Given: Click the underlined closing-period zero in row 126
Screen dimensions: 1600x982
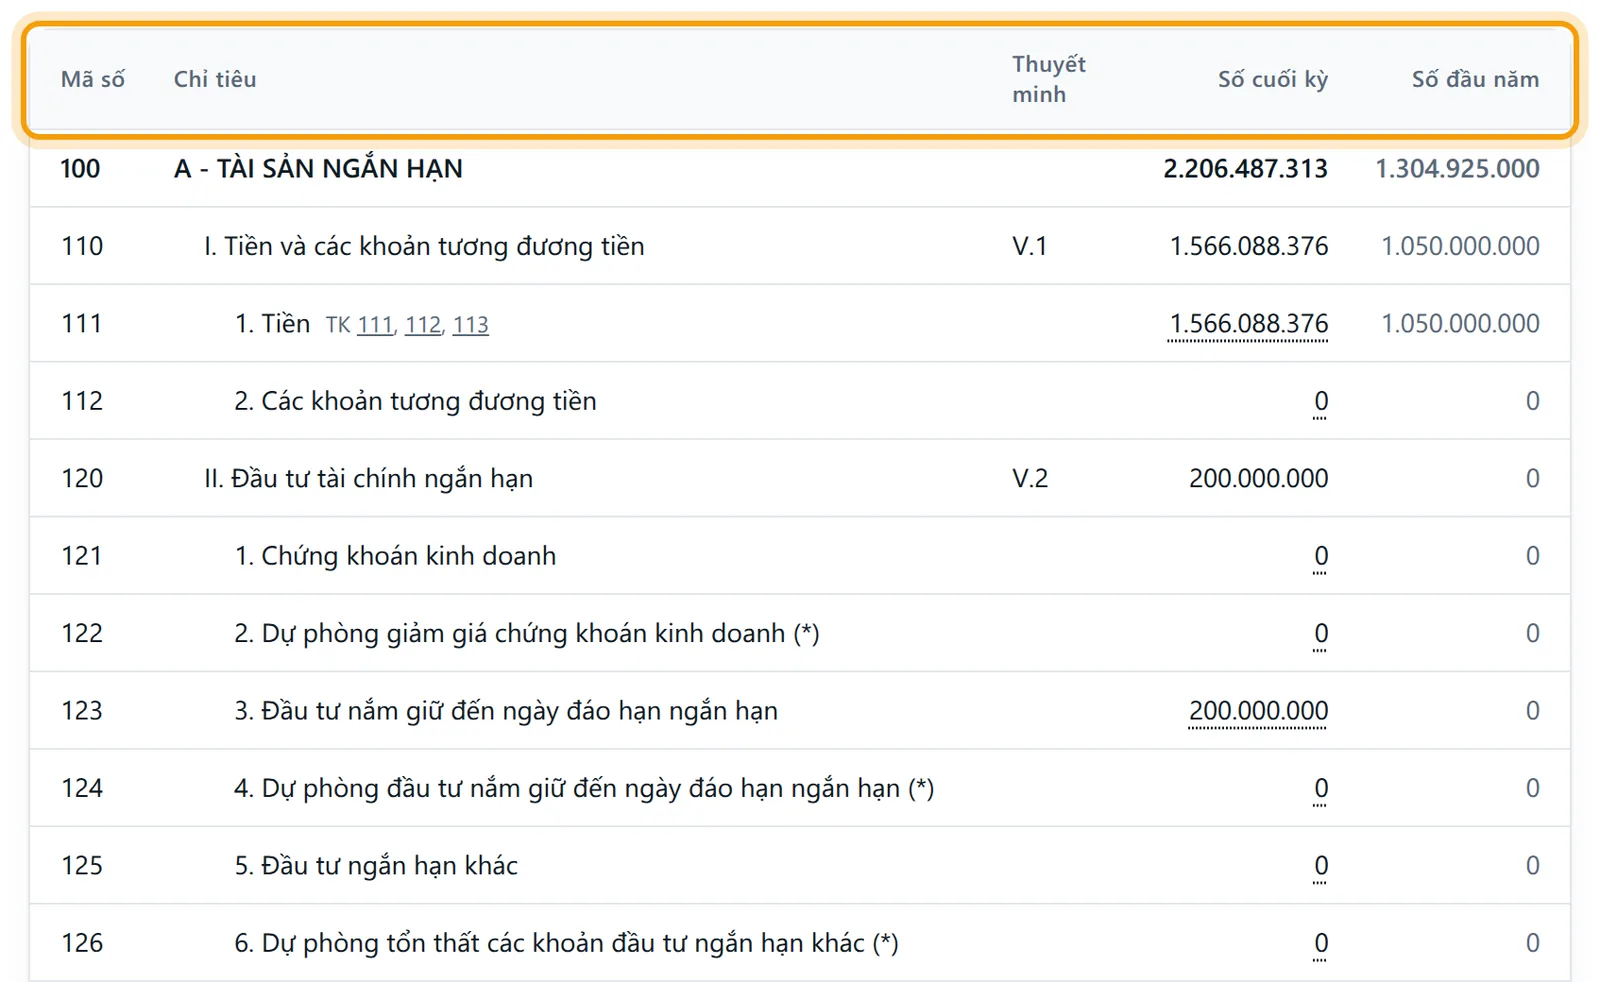Looking at the screenshot, I should [1320, 943].
